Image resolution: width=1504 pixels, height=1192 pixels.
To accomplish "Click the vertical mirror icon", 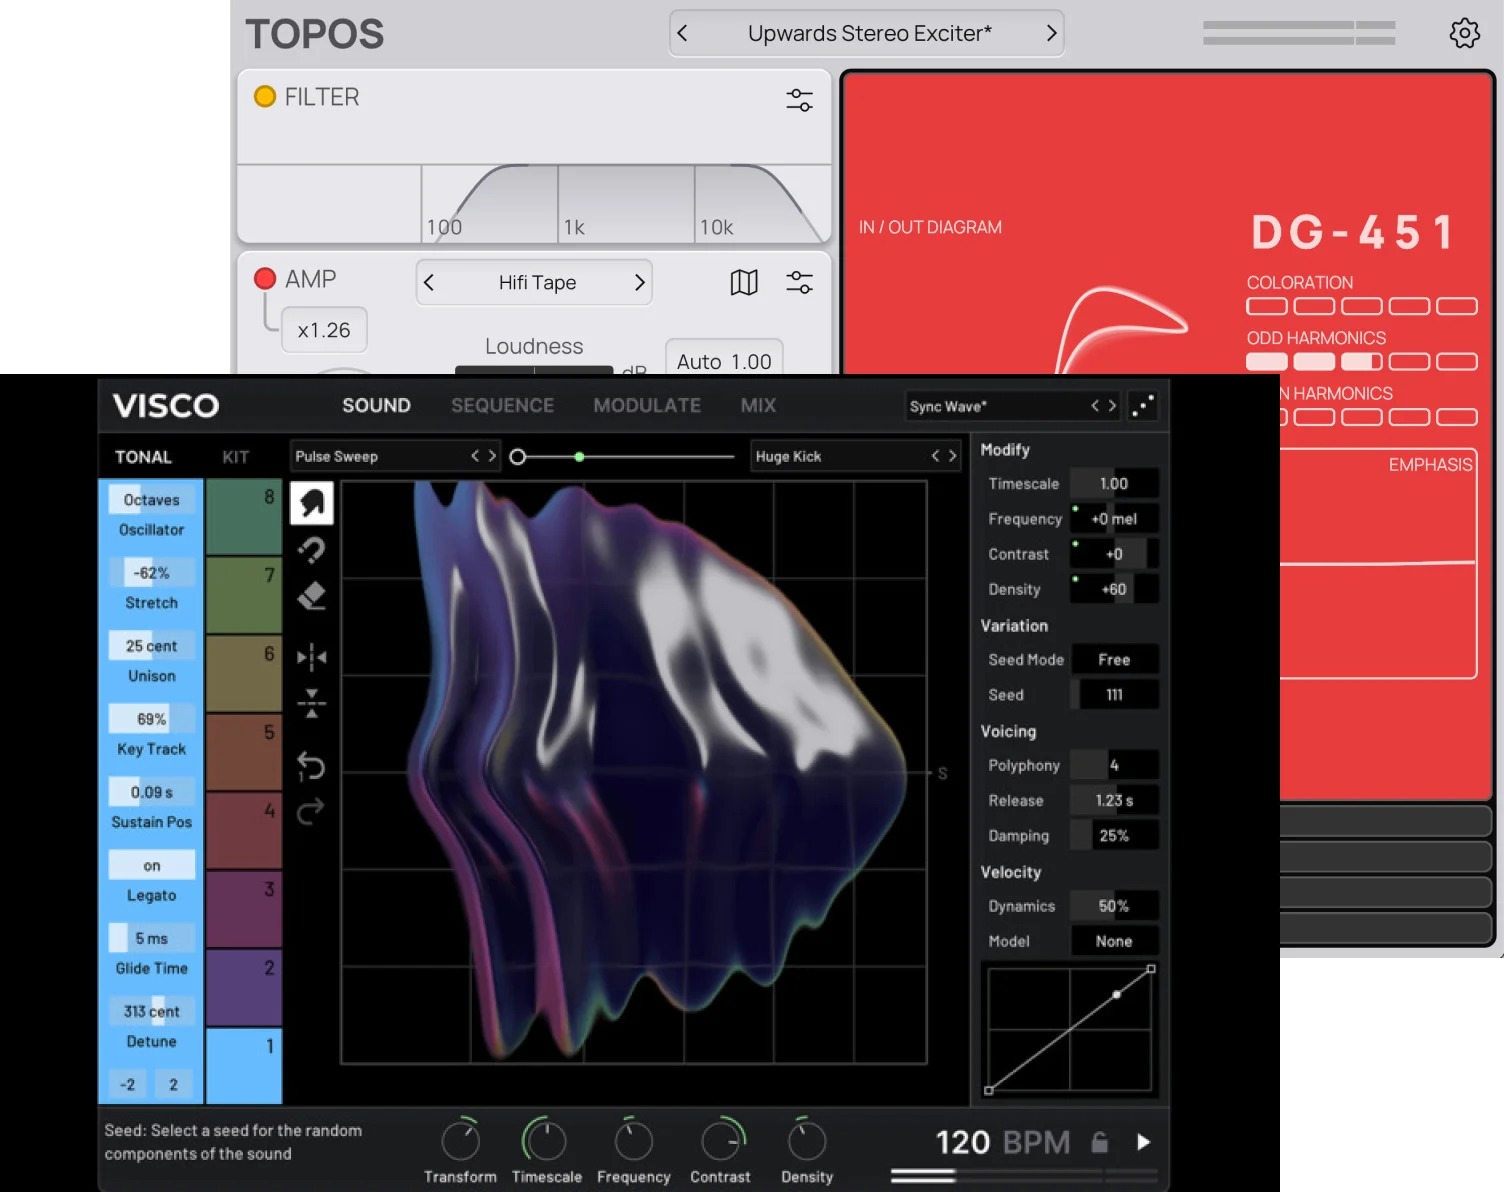I will coord(311,703).
